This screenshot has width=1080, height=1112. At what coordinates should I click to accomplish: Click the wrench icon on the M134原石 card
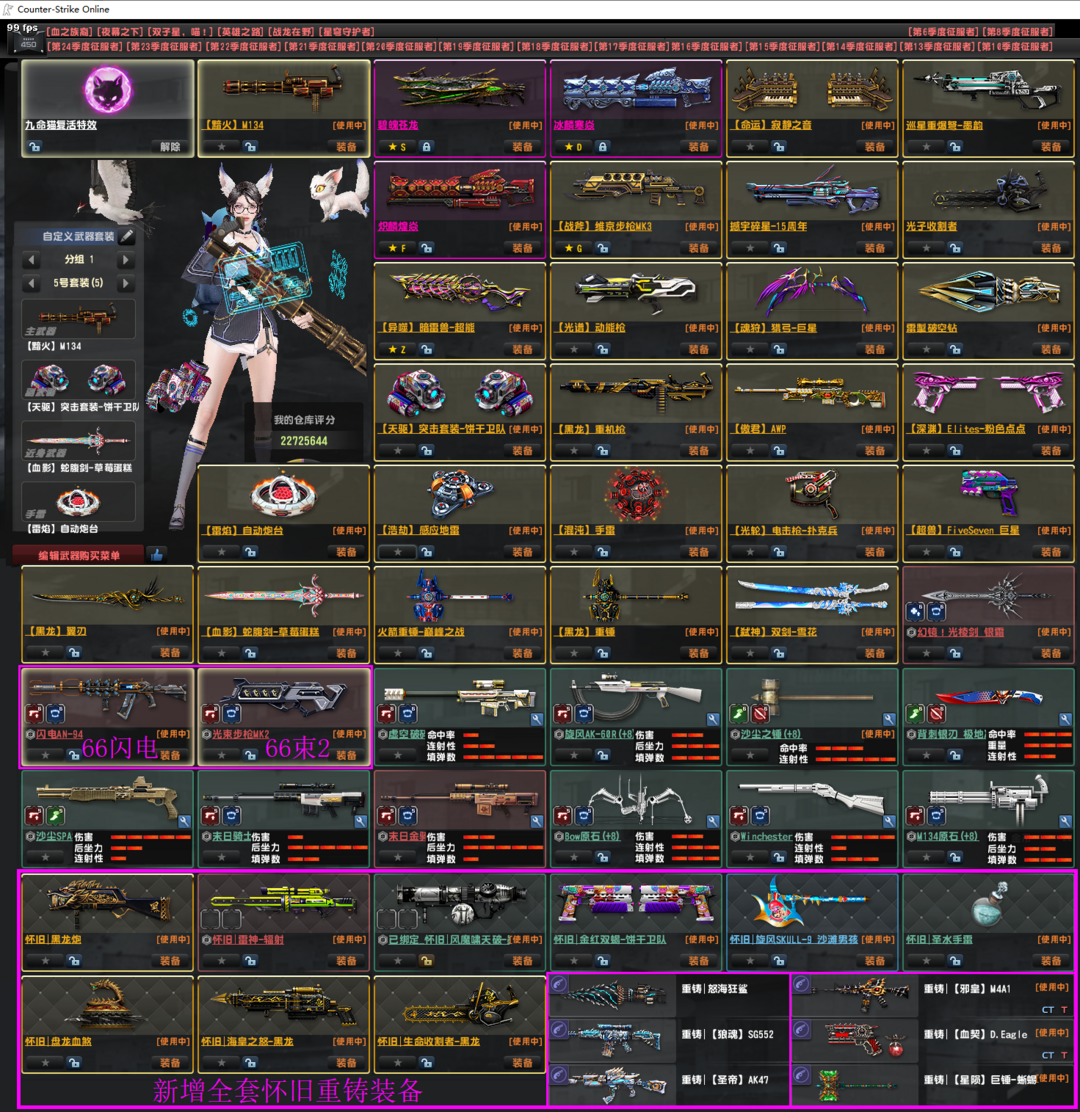[1065, 821]
